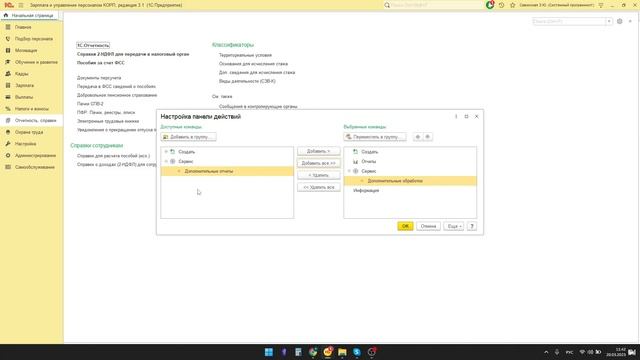Click move-down arrow button in selected commands
The width and height of the screenshot is (640, 360).
(x=428, y=137)
